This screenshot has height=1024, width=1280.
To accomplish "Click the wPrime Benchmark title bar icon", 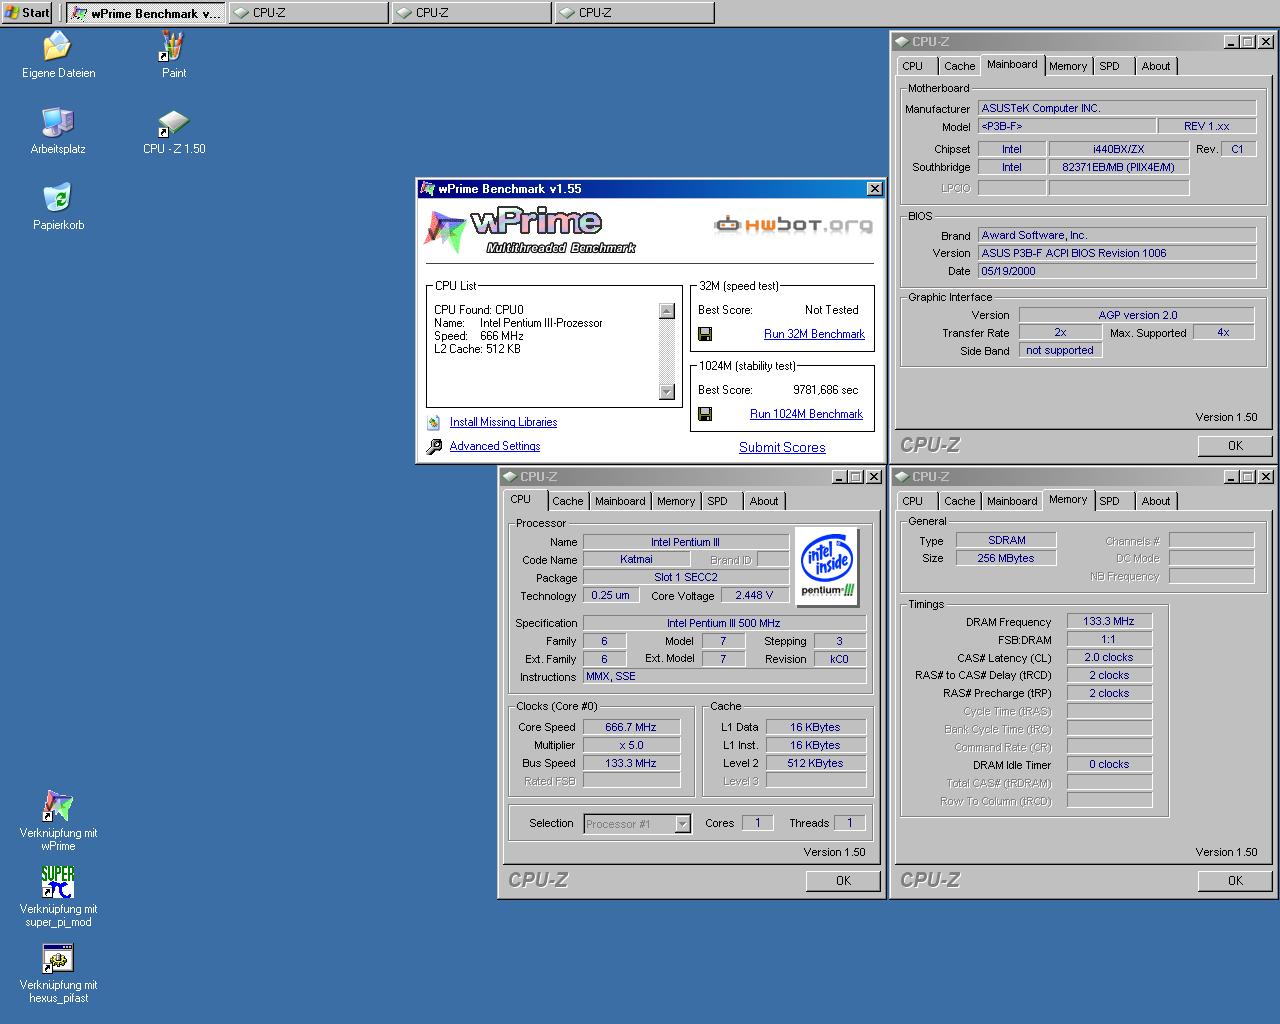I will coord(428,189).
